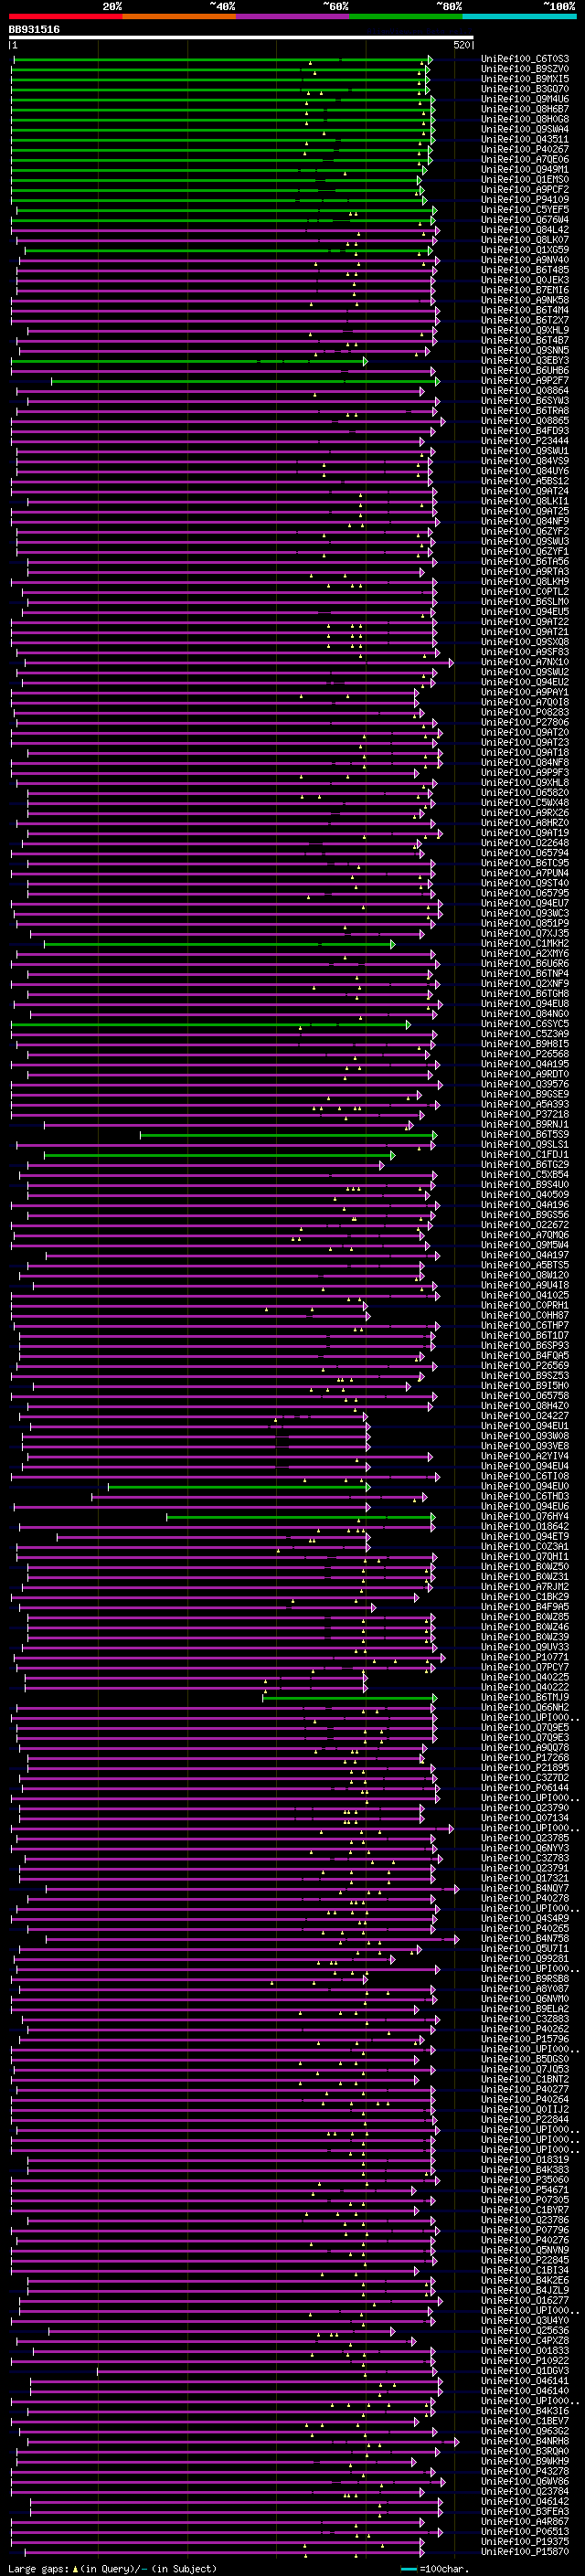Screen dimensions: 585x2576
Task: Select the UniRef100_Q1EMS0 label
Action: [525, 180]
